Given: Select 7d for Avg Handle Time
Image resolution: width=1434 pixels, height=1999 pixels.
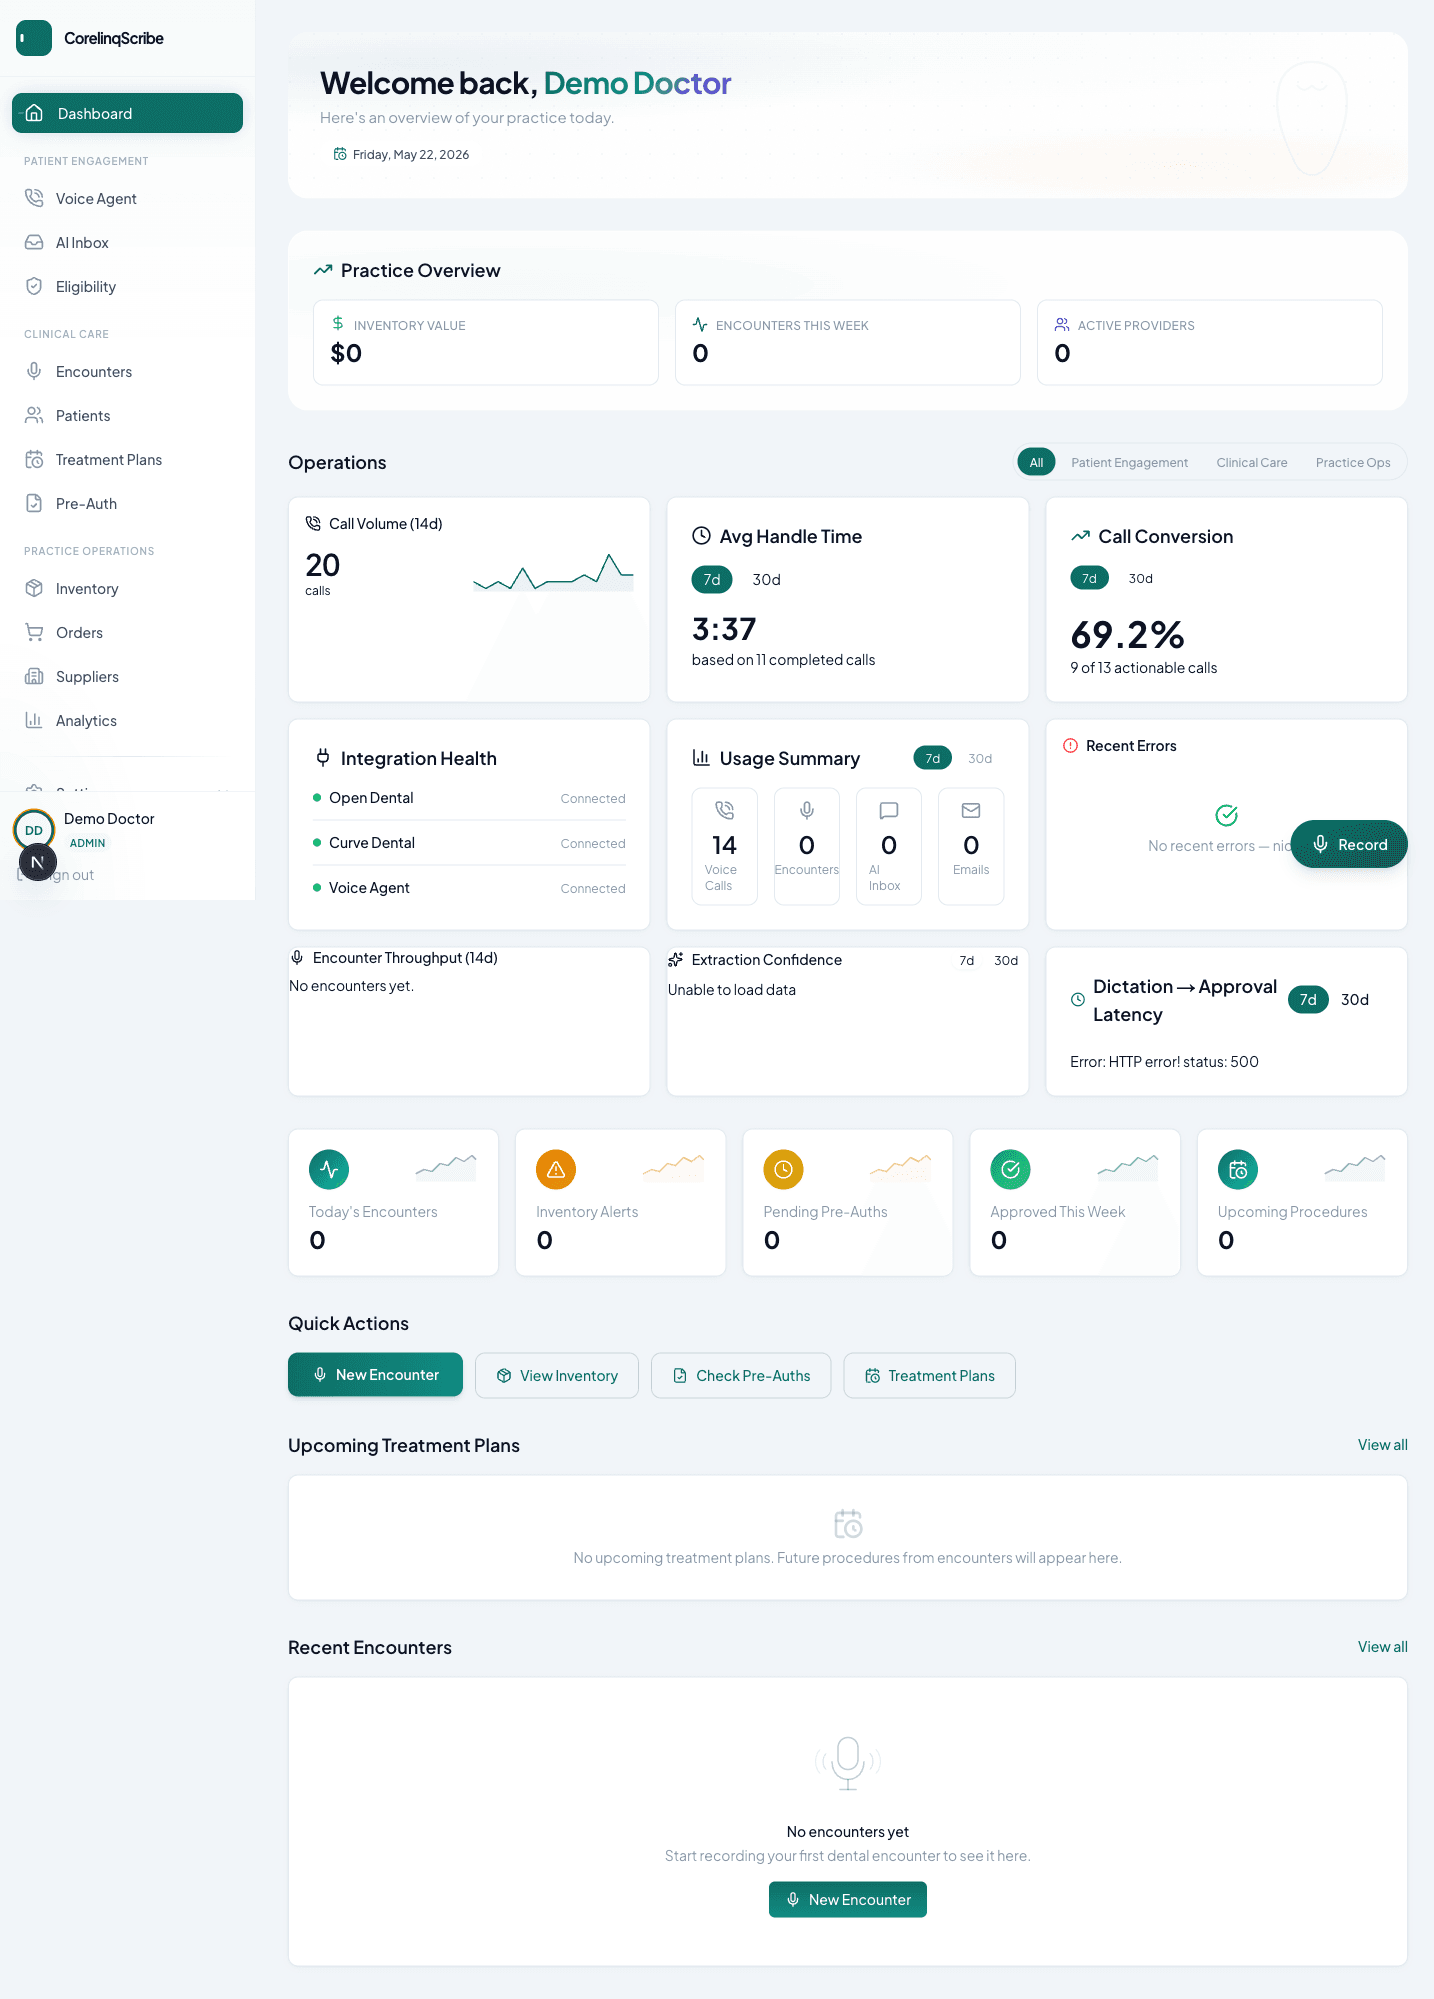Looking at the screenshot, I should click(x=712, y=580).
